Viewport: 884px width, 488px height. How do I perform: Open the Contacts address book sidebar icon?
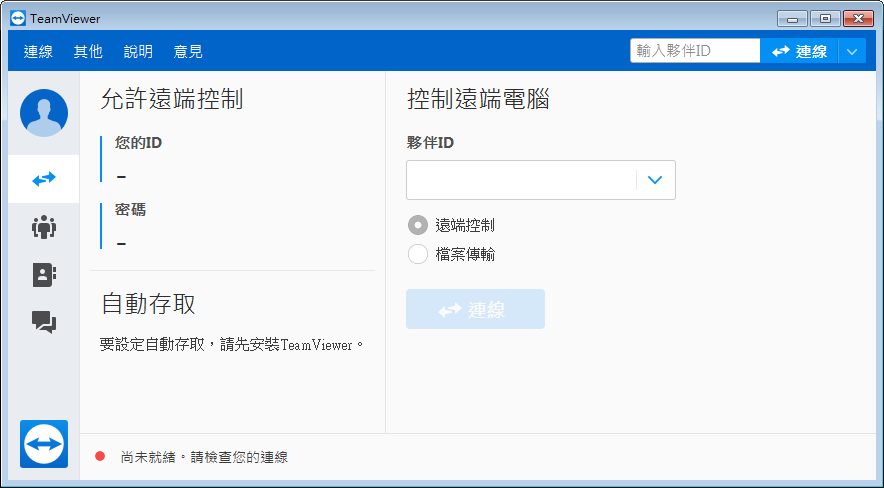(x=44, y=275)
